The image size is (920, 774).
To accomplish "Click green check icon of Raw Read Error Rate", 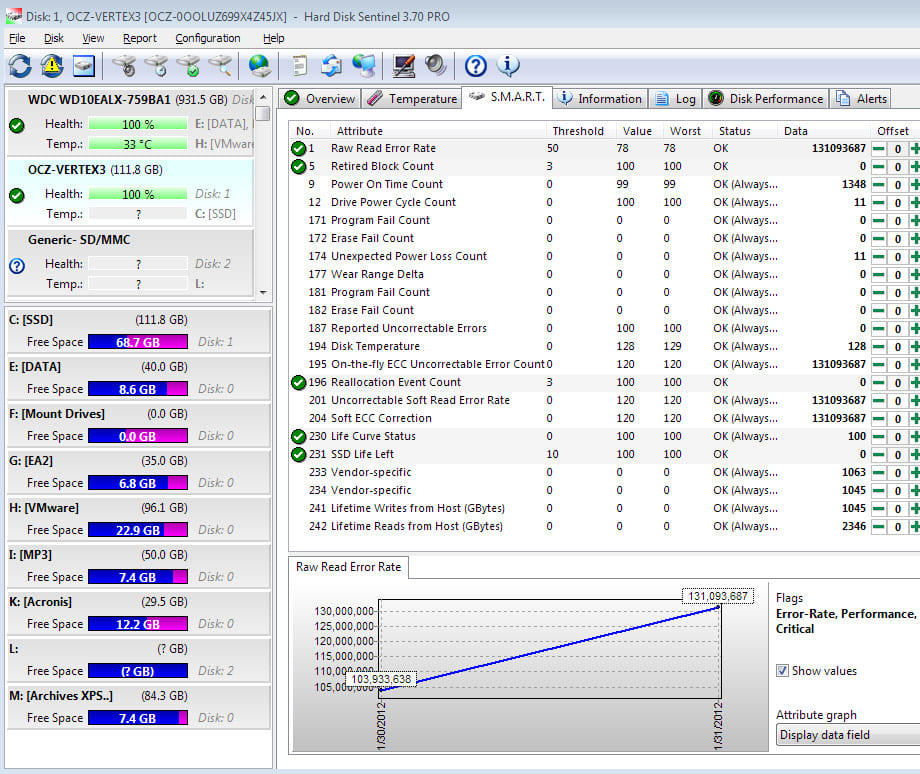I will click(299, 148).
